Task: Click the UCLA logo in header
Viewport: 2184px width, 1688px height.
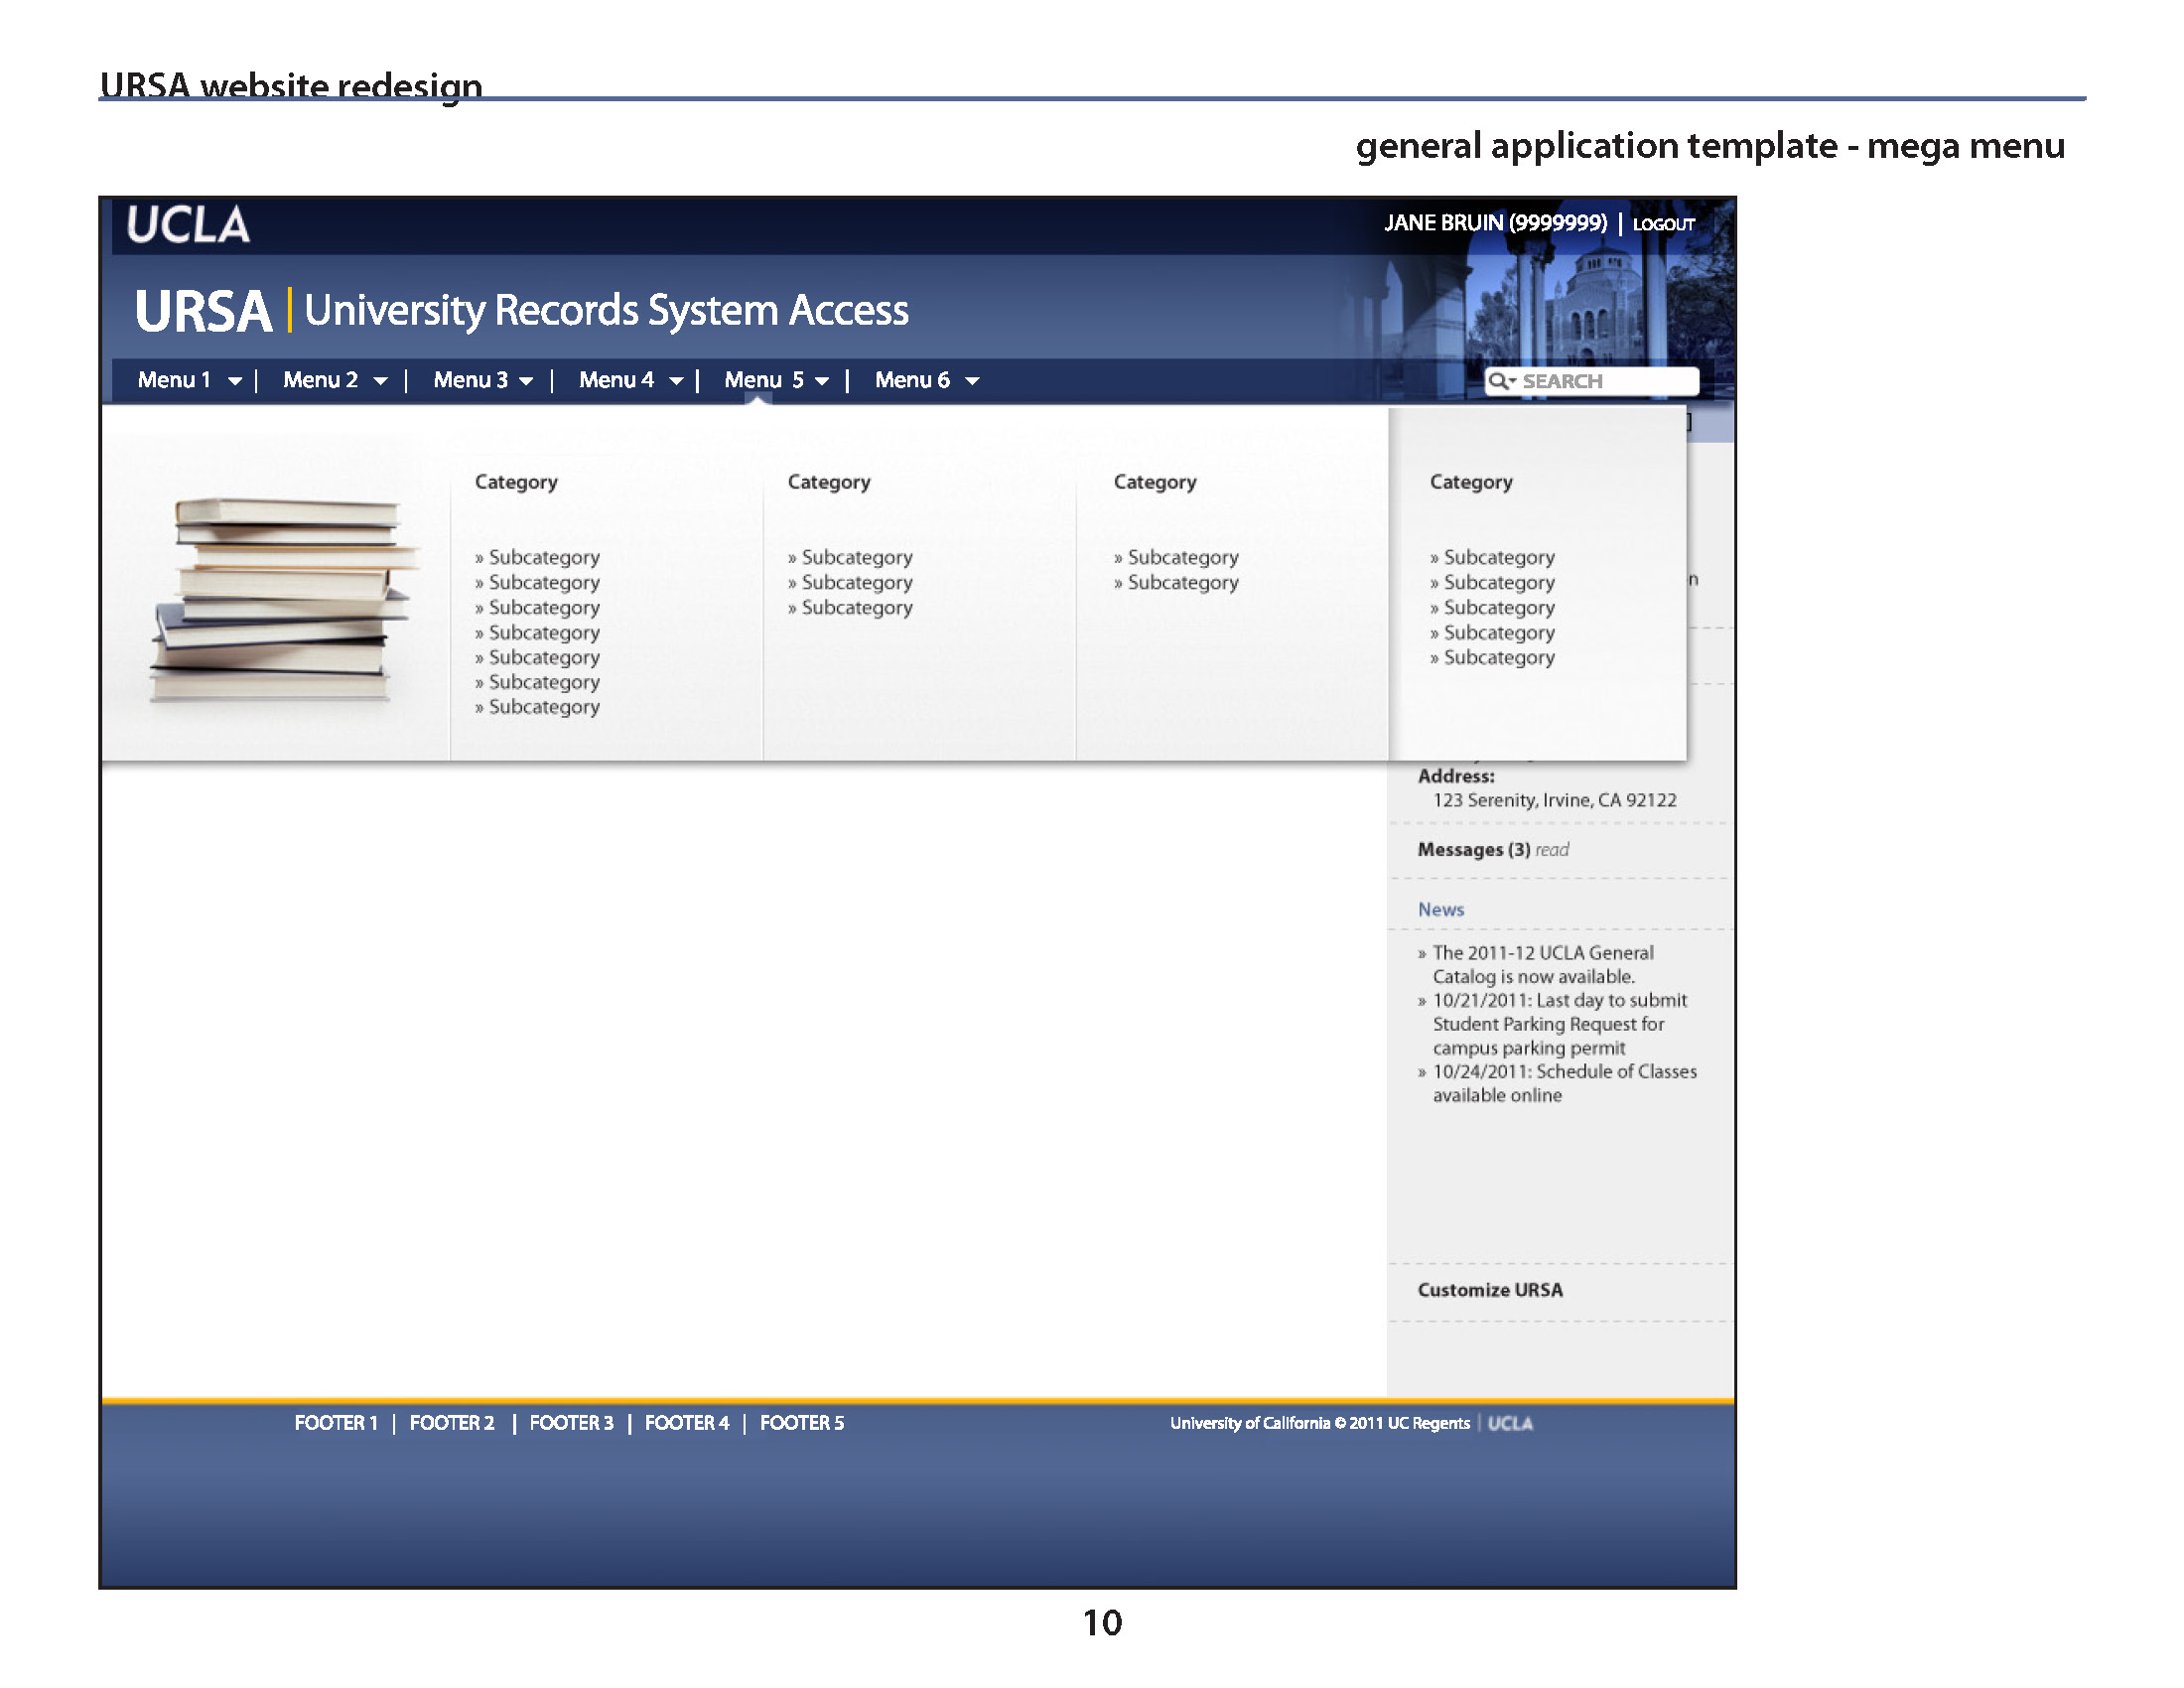Action: point(188,225)
